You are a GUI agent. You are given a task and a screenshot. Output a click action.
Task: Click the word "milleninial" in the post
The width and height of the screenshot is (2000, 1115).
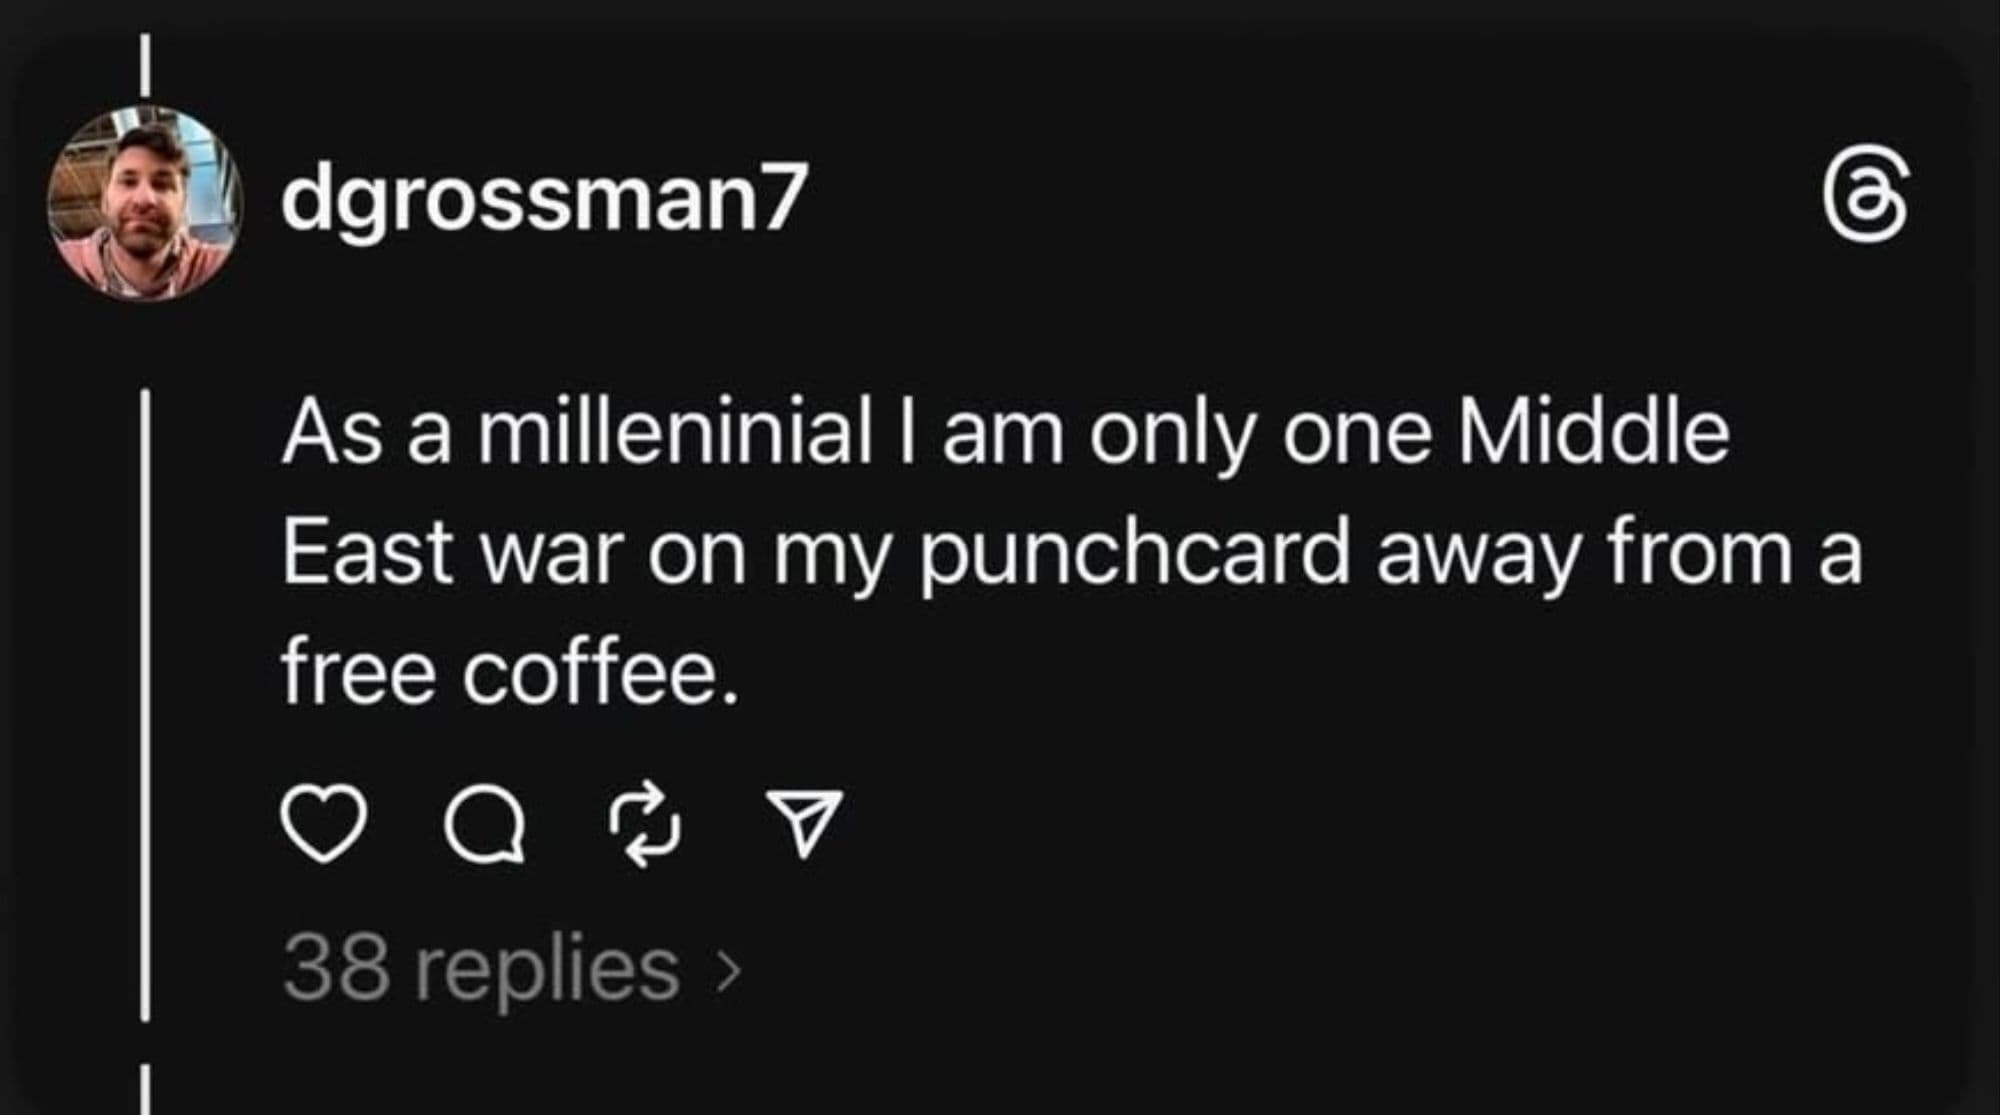tap(675, 434)
